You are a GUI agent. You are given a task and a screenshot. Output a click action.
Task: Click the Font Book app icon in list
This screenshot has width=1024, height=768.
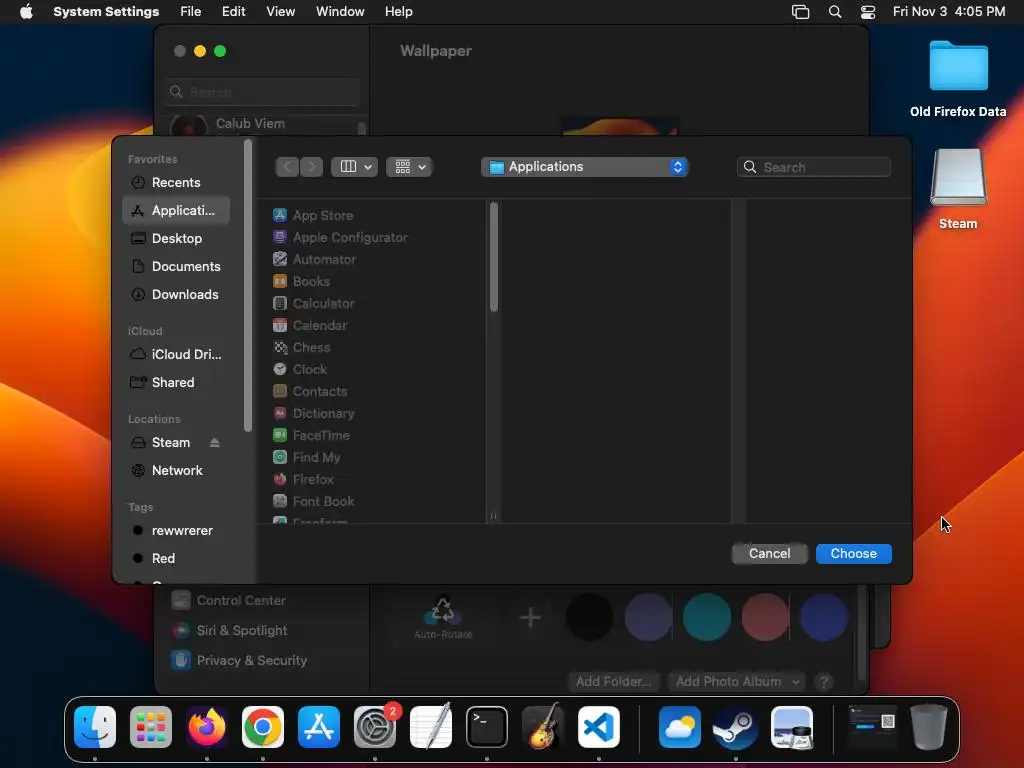280,501
